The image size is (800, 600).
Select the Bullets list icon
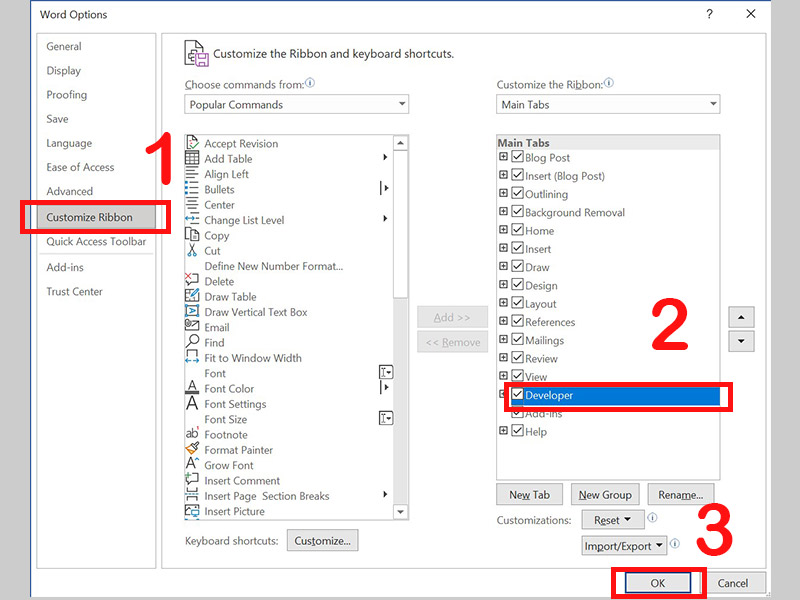pos(192,189)
